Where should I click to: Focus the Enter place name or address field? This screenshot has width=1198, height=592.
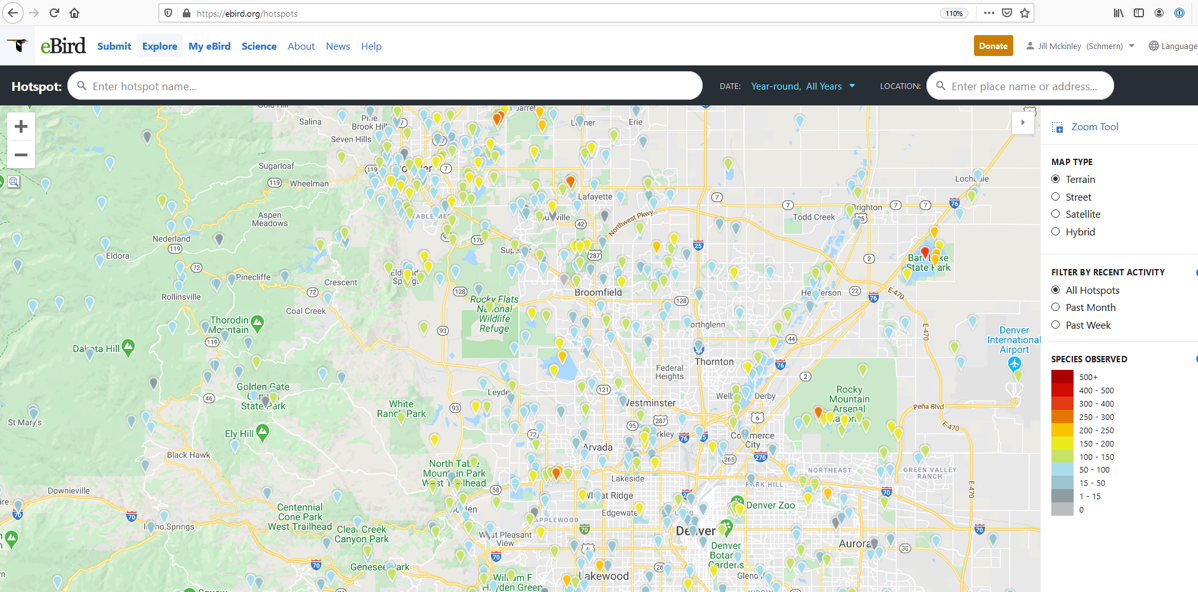click(x=1020, y=86)
